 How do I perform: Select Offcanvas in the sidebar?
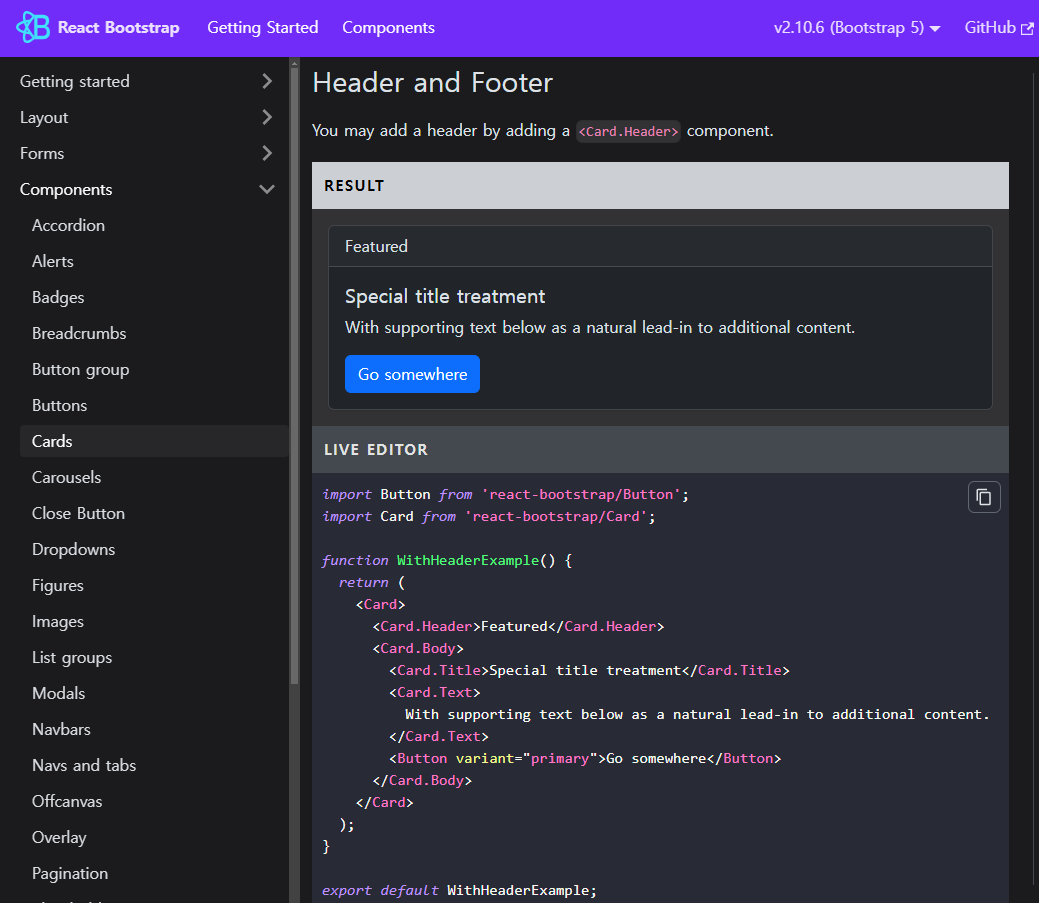[x=67, y=802]
